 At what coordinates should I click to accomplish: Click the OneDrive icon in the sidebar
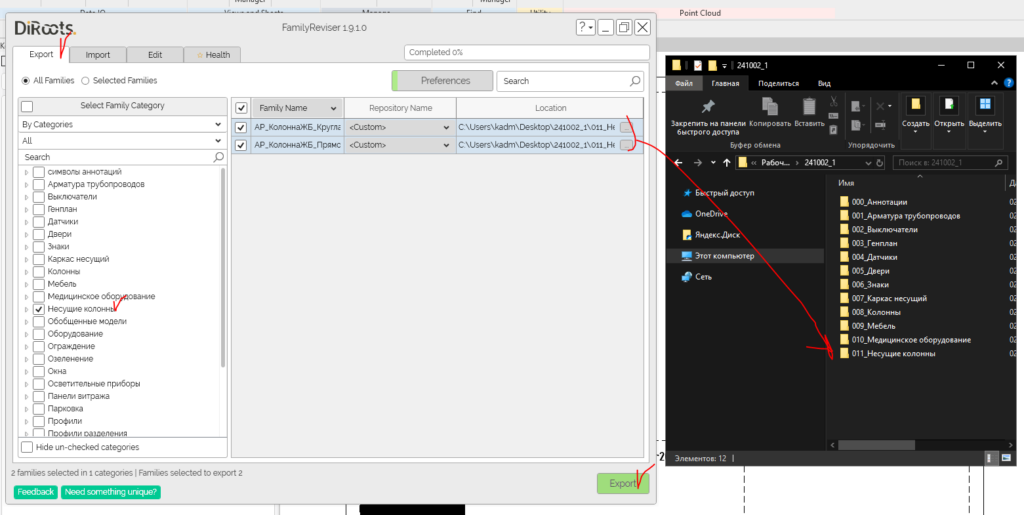pyautogui.click(x=687, y=214)
